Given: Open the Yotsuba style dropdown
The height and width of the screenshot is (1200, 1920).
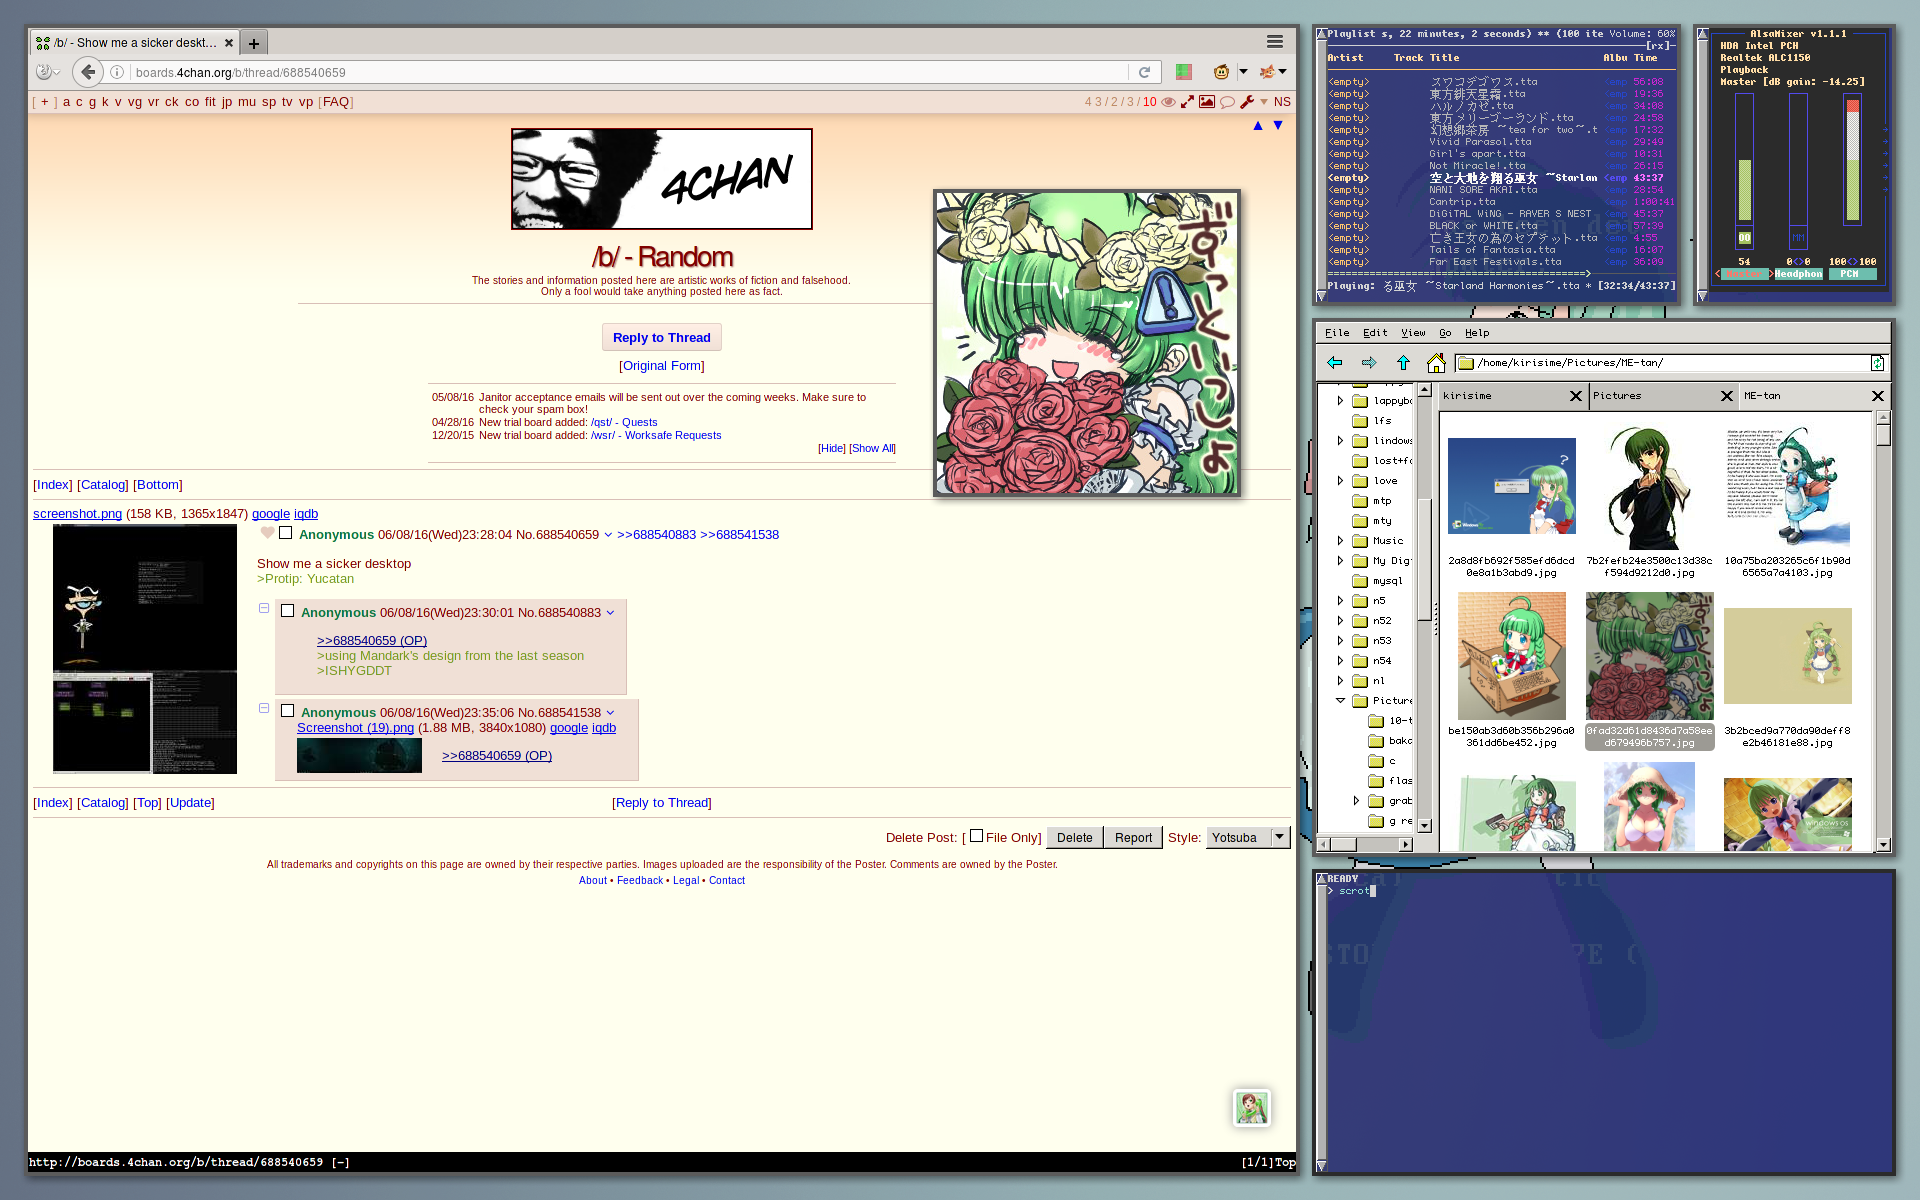Looking at the screenshot, I should (x=1247, y=838).
